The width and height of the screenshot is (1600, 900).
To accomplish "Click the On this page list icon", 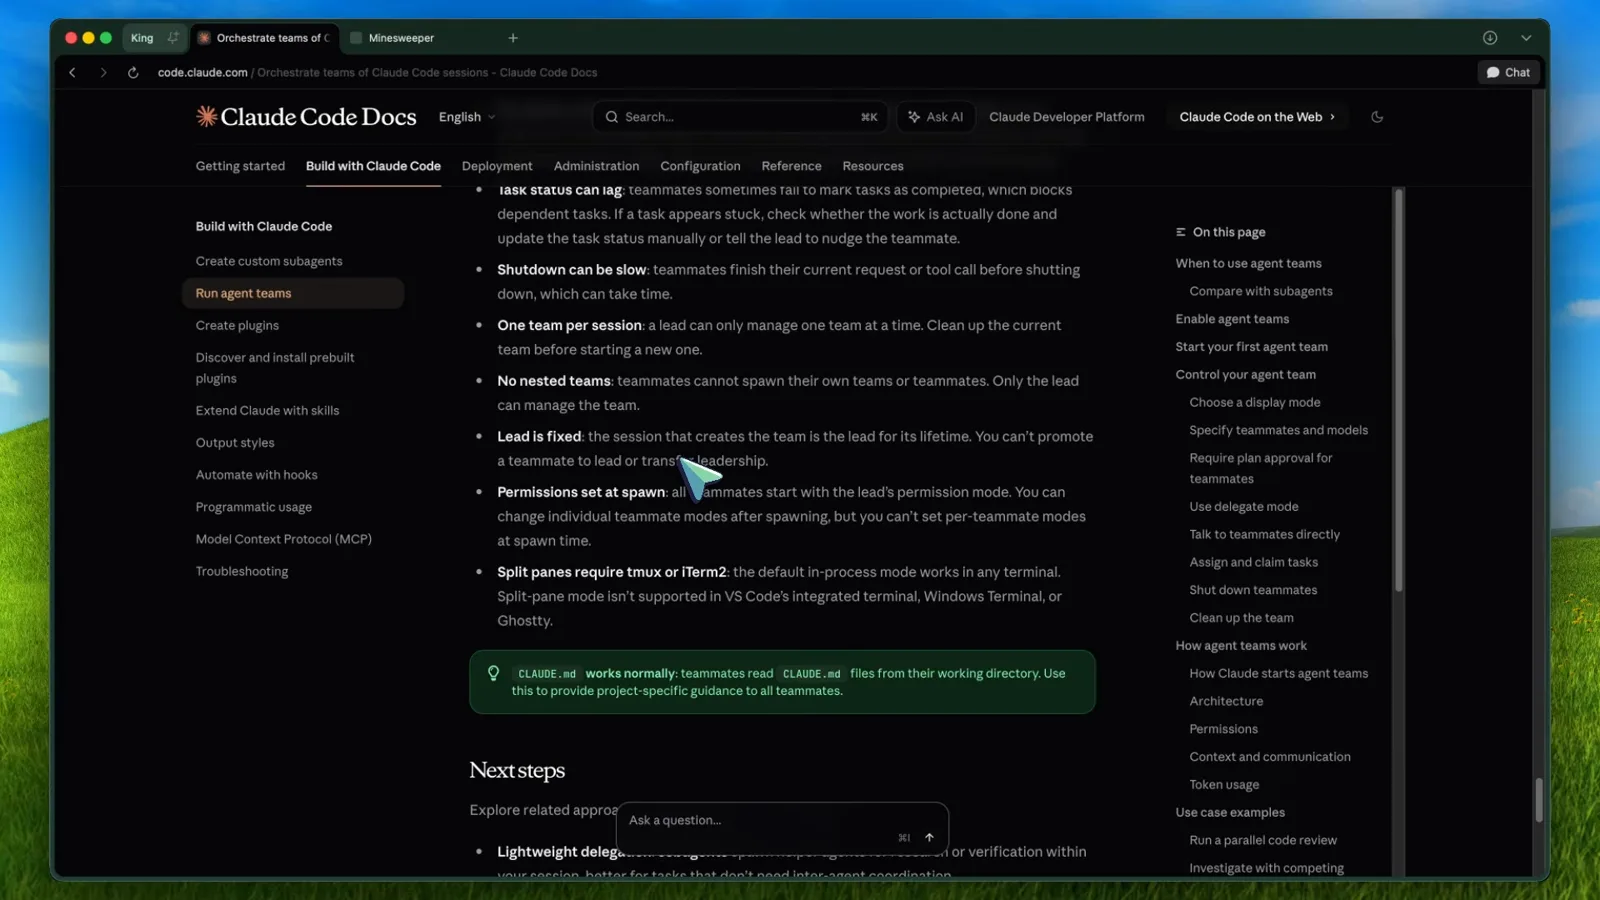I will click(1180, 232).
